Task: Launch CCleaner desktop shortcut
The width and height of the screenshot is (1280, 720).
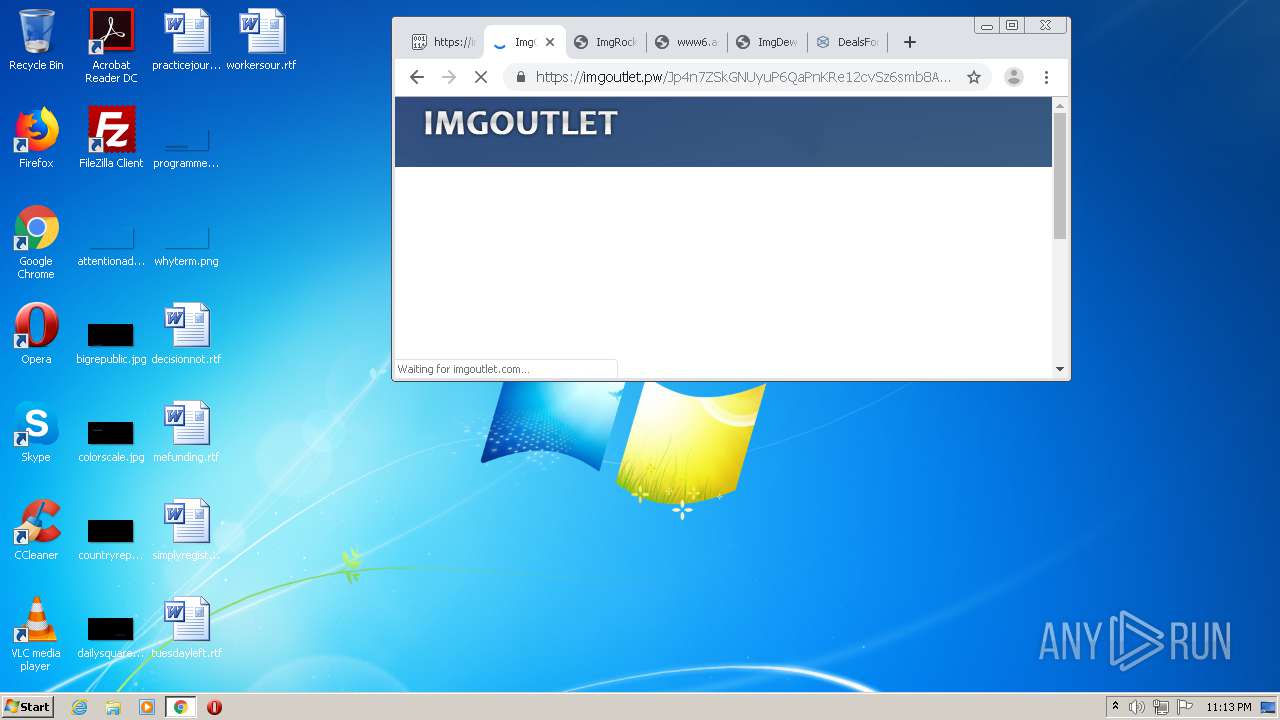Action: pyautogui.click(x=36, y=530)
